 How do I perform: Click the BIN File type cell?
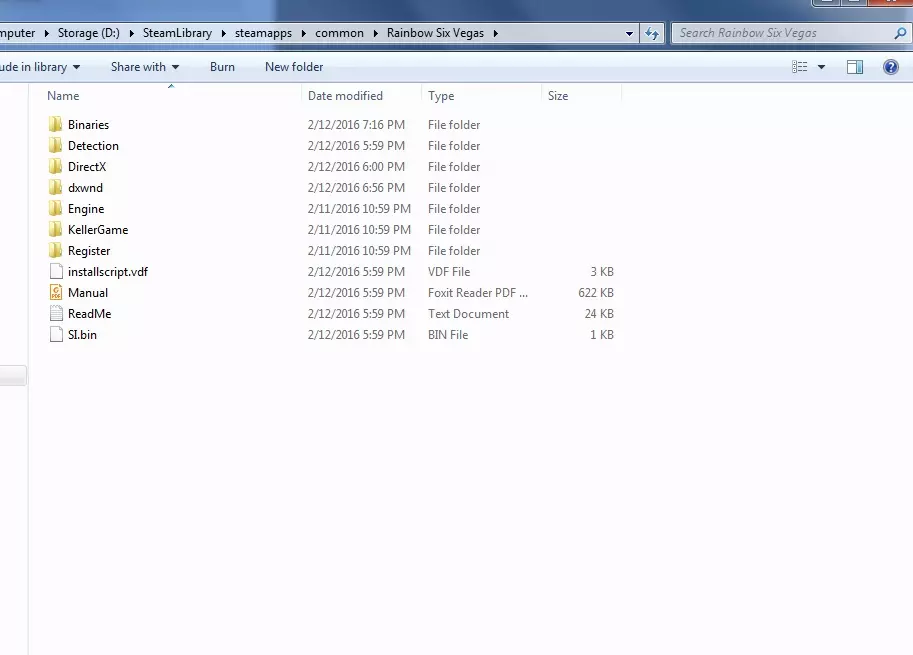point(448,334)
